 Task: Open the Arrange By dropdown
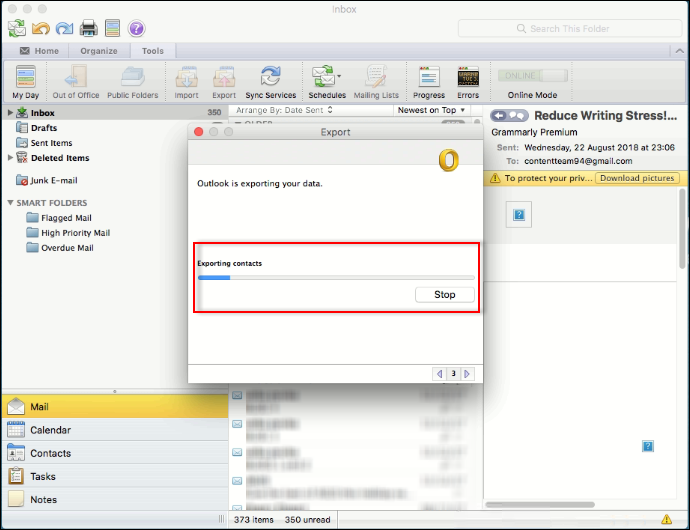click(x=284, y=110)
